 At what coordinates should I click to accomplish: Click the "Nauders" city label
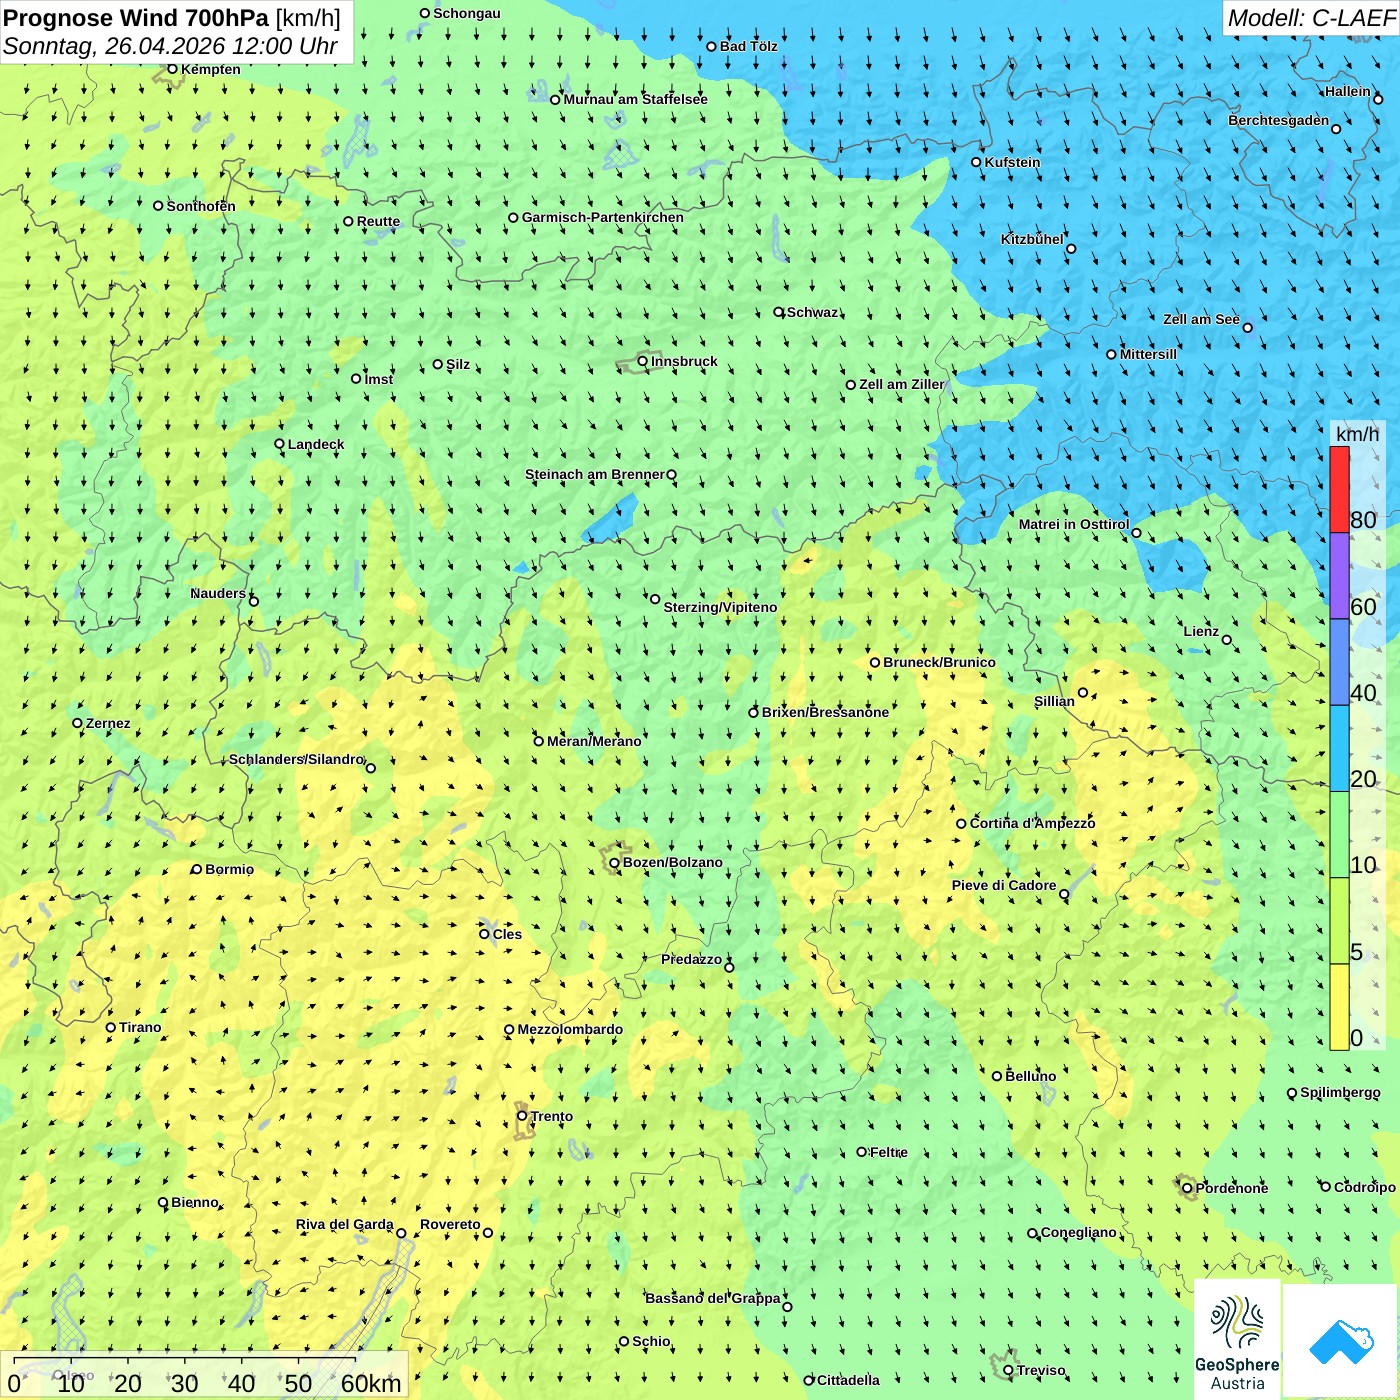pos(218,593)
